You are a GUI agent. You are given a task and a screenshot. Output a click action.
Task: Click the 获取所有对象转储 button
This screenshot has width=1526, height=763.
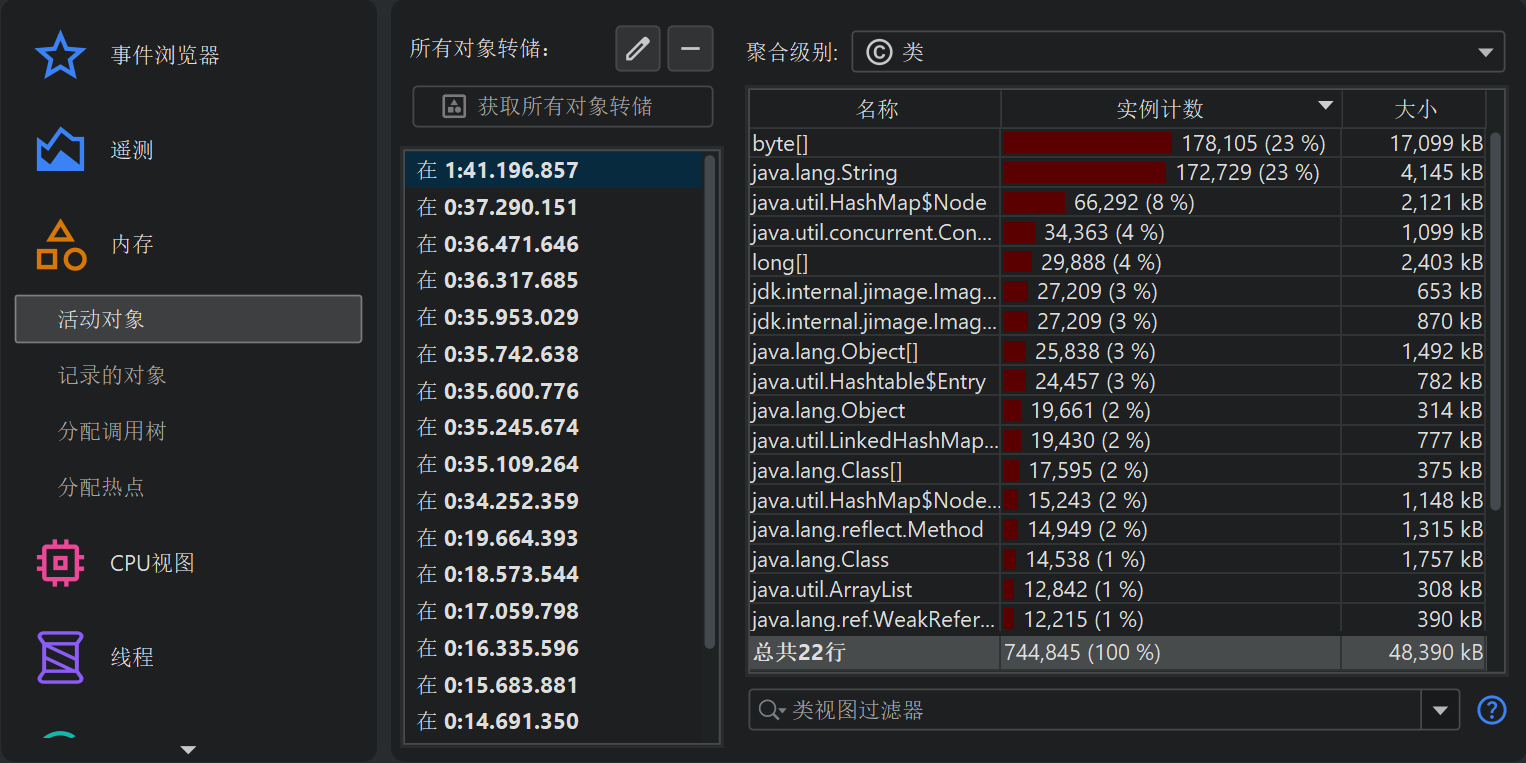click(x=563, y=107)
